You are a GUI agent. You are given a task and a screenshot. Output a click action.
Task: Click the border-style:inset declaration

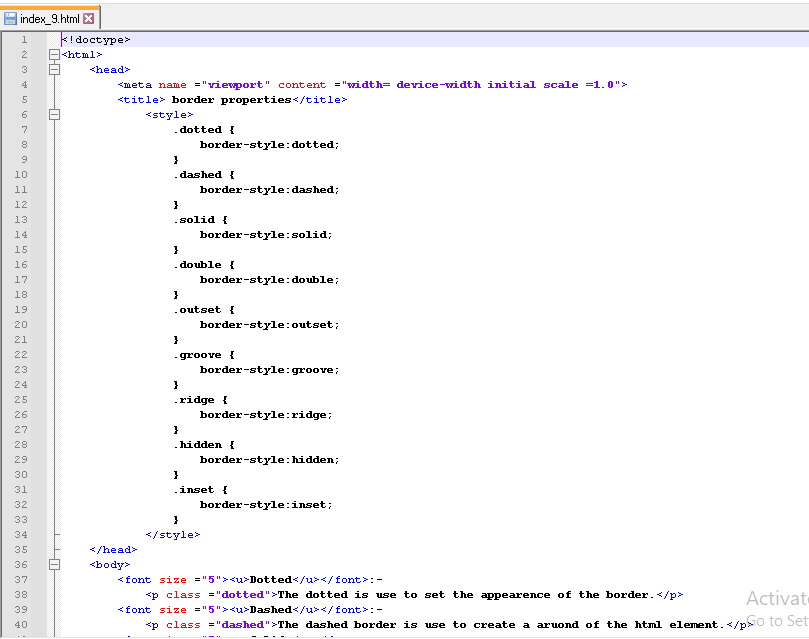(265, 505)
